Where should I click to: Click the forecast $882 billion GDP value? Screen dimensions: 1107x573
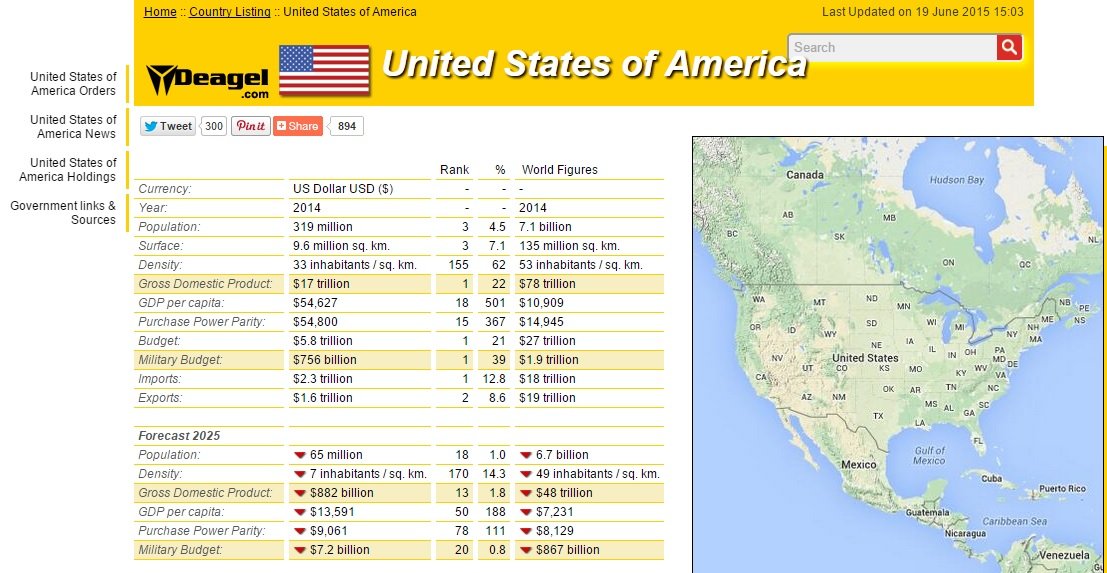coord(342,493)
